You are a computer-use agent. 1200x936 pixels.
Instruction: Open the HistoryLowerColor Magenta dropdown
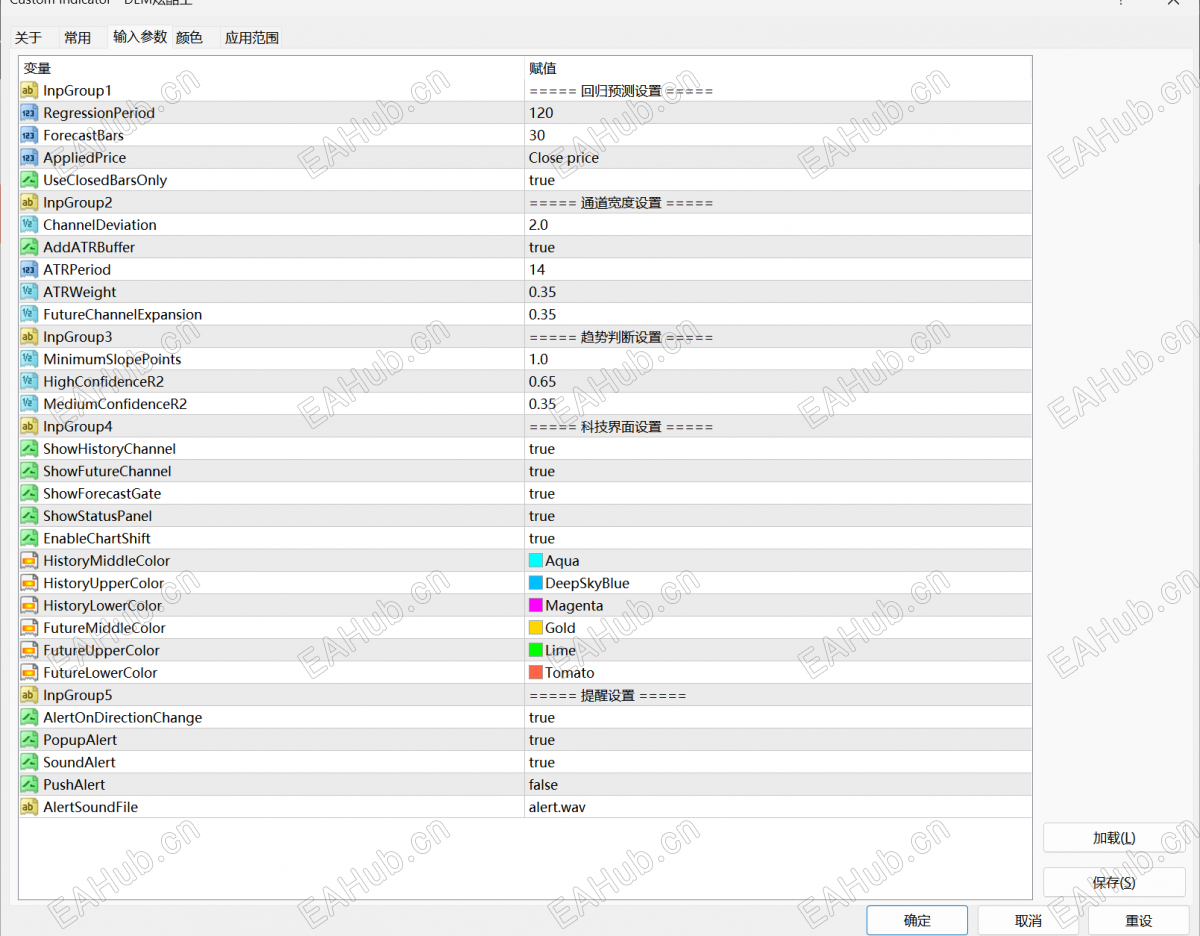point(778,606)
